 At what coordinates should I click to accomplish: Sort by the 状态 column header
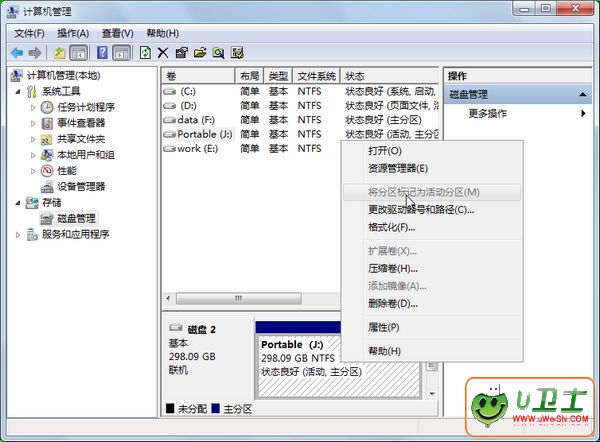pyautogui.click(x=390, y=76)
